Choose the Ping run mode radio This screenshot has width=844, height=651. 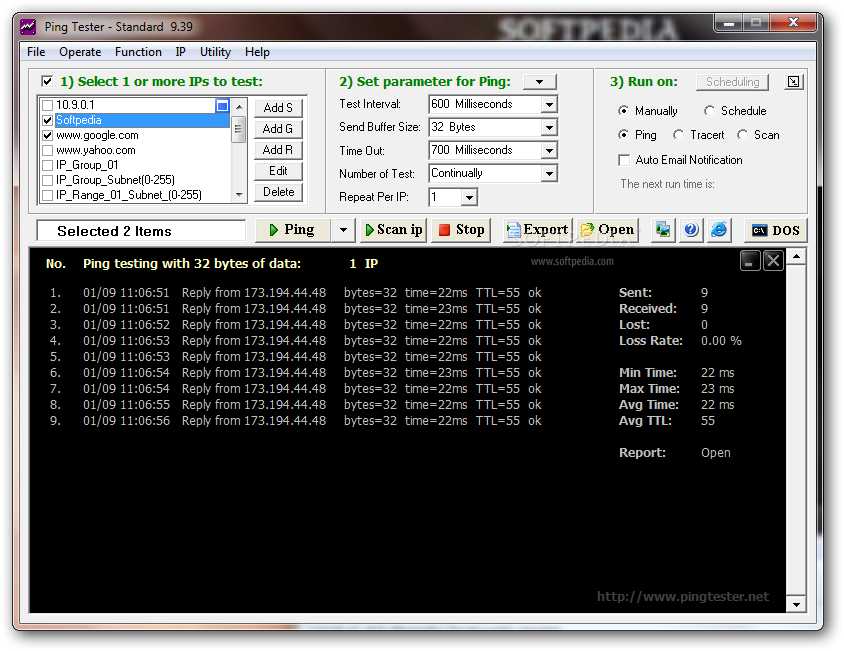(x=623, y=135)
